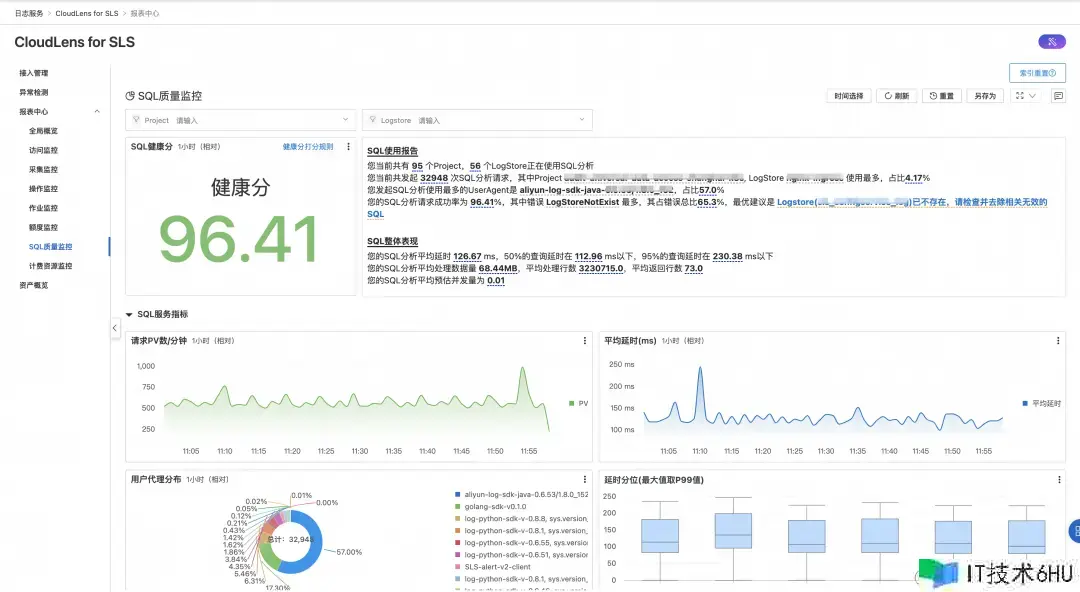Click the 刷新 refresh button
This screenshot has height=592, width=1080.
pyautogui.click(x=896, y=96)
